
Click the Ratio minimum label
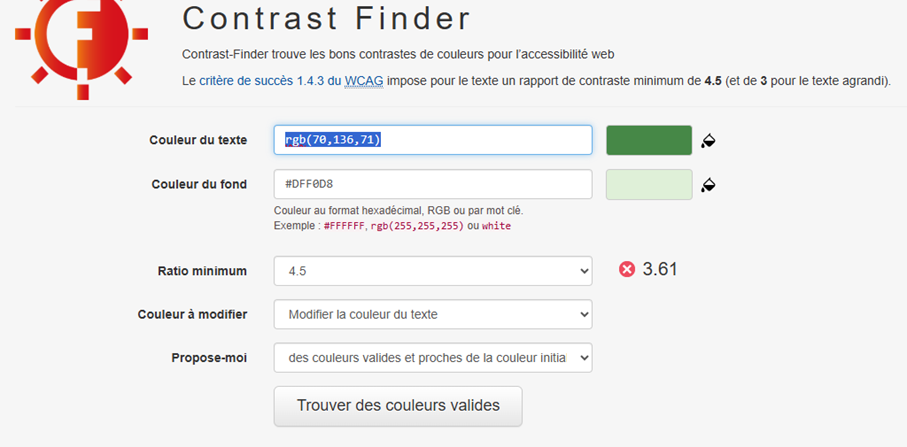click(202, 271)
